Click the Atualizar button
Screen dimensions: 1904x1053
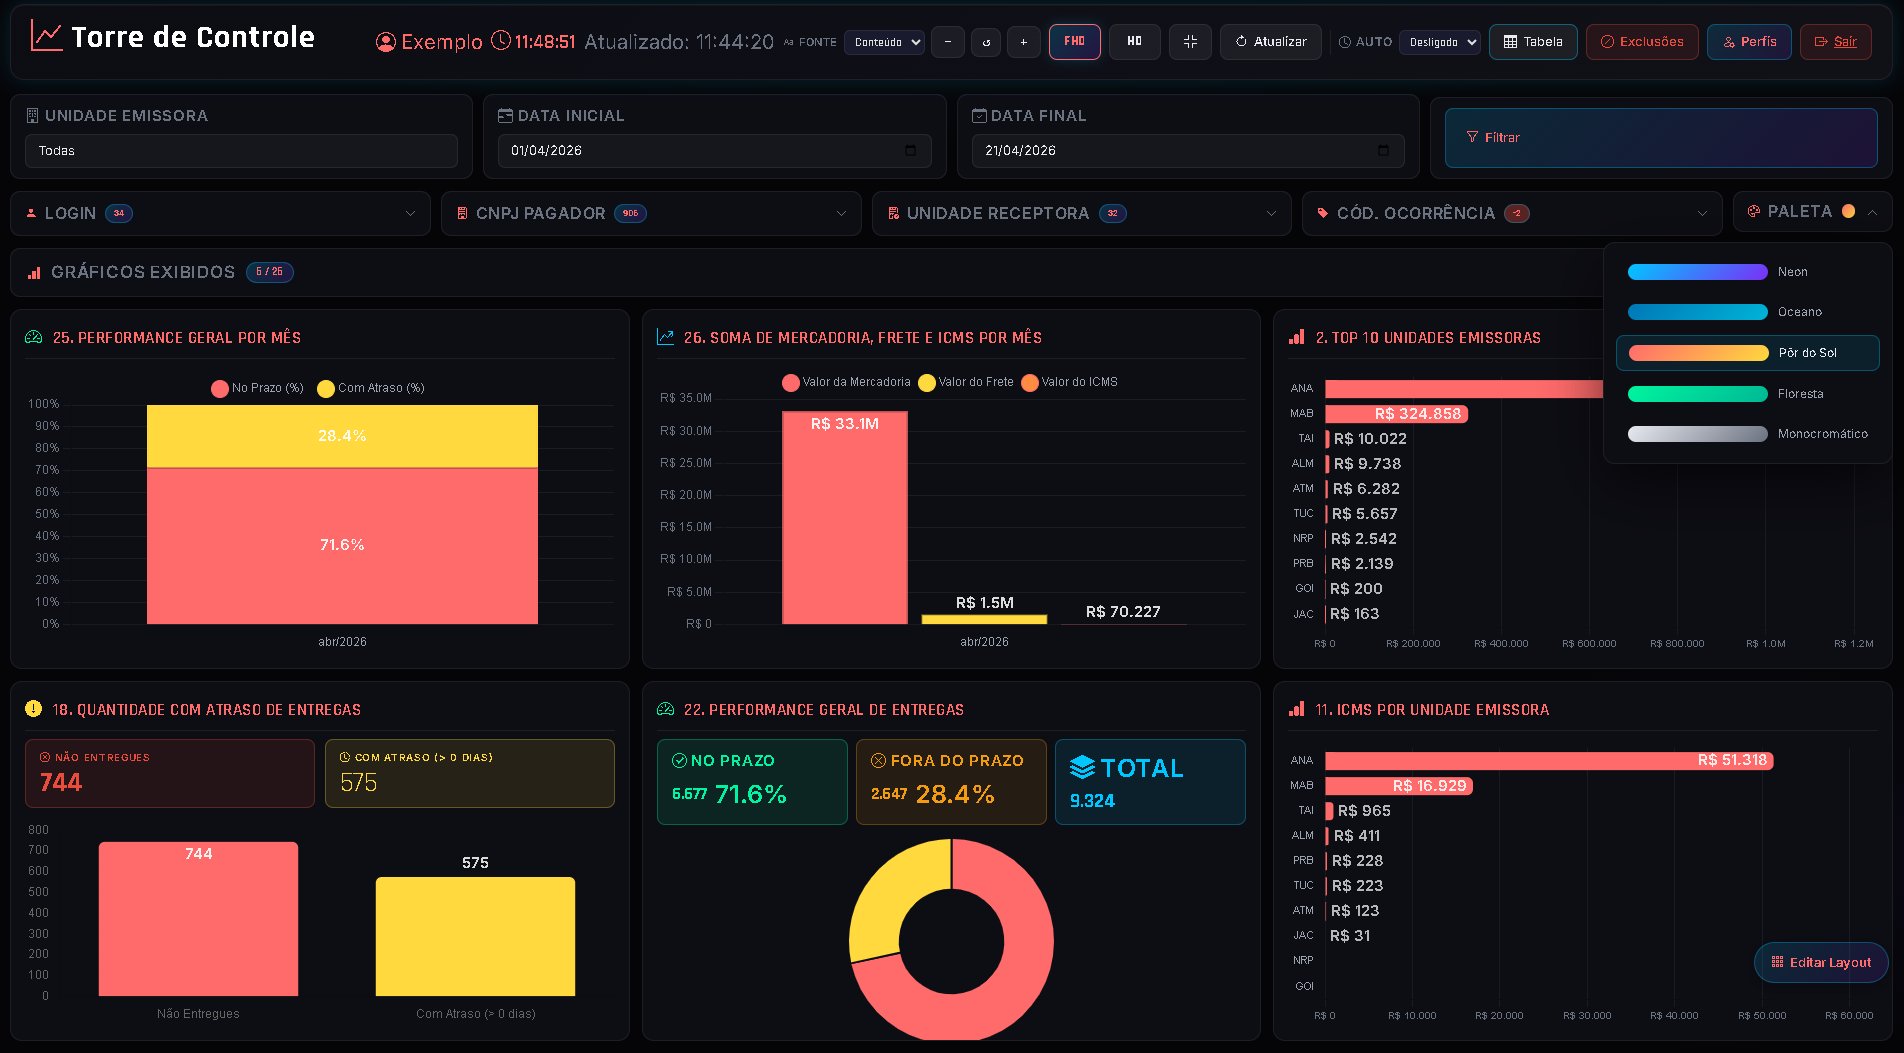1270,42
